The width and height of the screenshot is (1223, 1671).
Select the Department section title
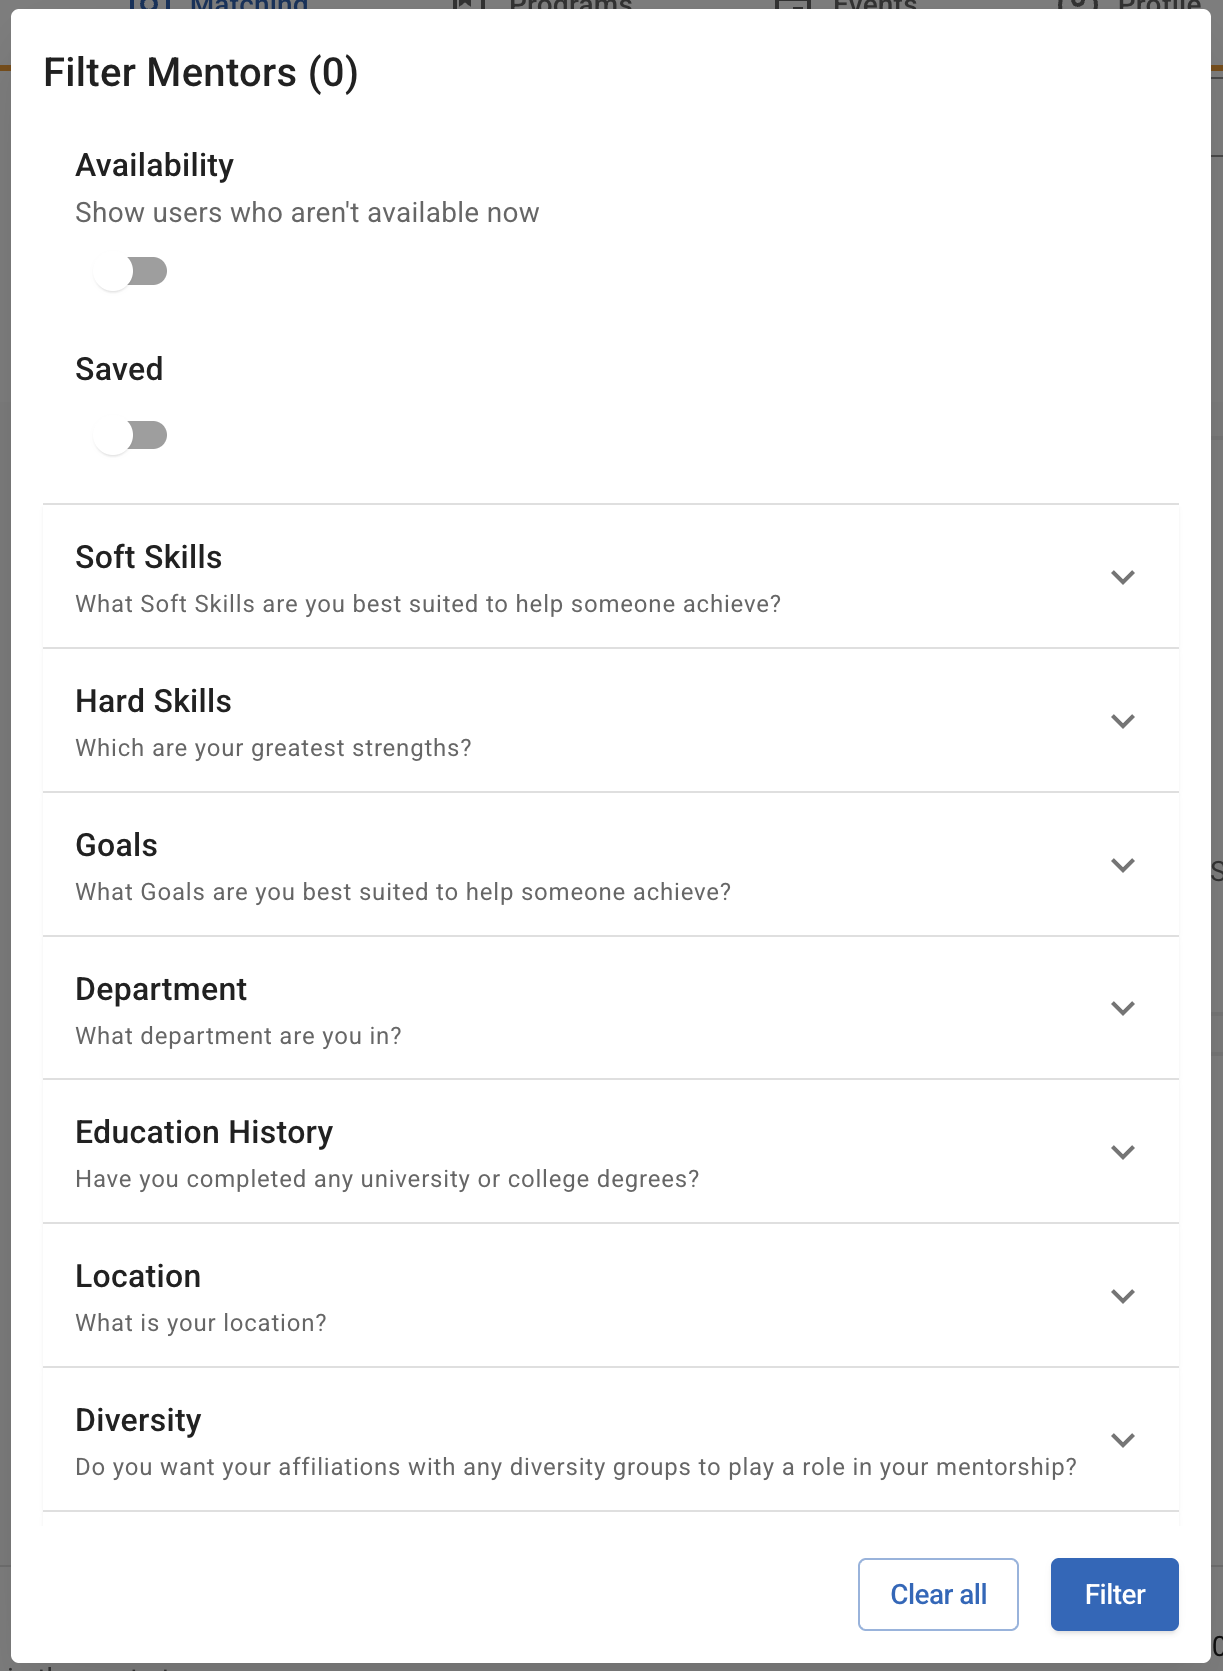(161, 989)
